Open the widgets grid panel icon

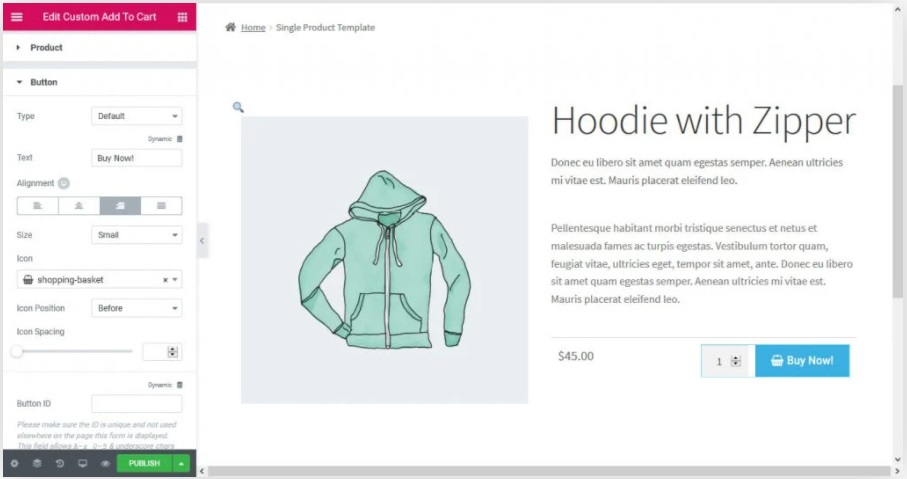click(x=182, y=17)
